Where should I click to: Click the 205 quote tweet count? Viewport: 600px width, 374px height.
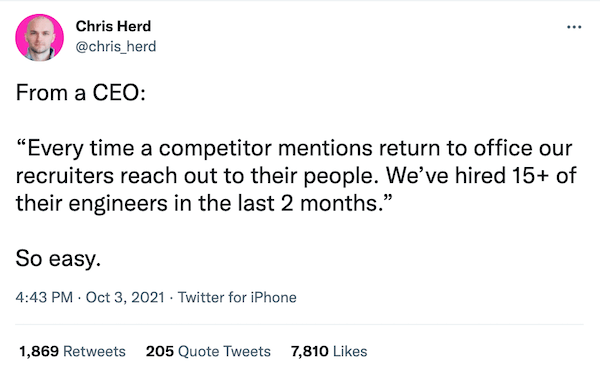[x=160, y=351]
